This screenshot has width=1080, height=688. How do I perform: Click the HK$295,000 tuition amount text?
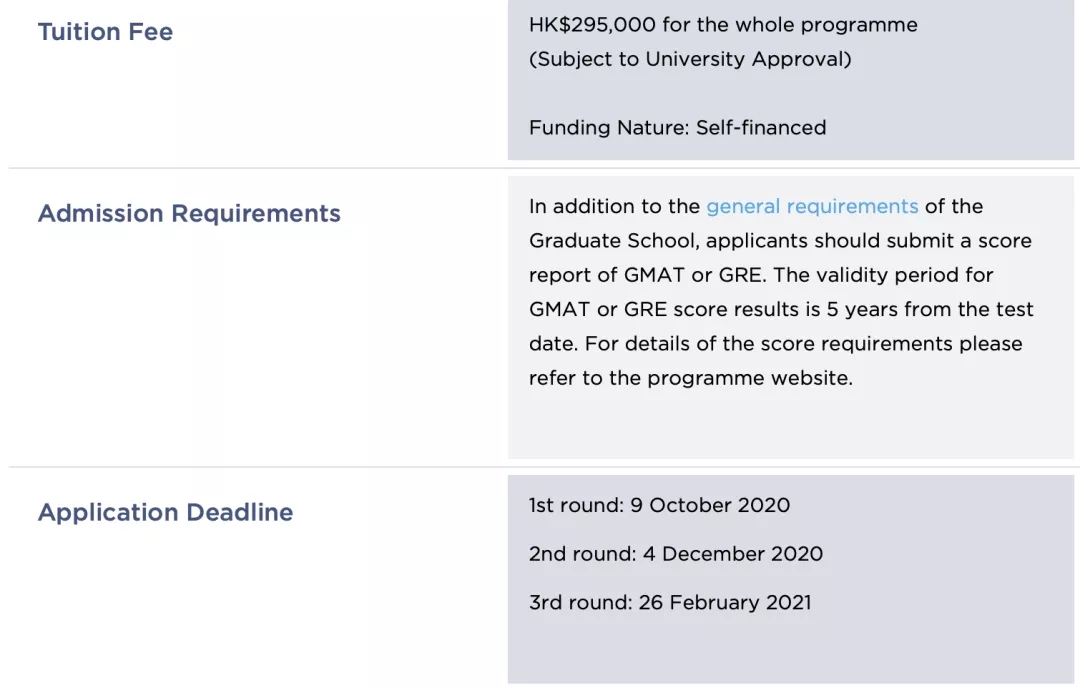pos(584,25)
